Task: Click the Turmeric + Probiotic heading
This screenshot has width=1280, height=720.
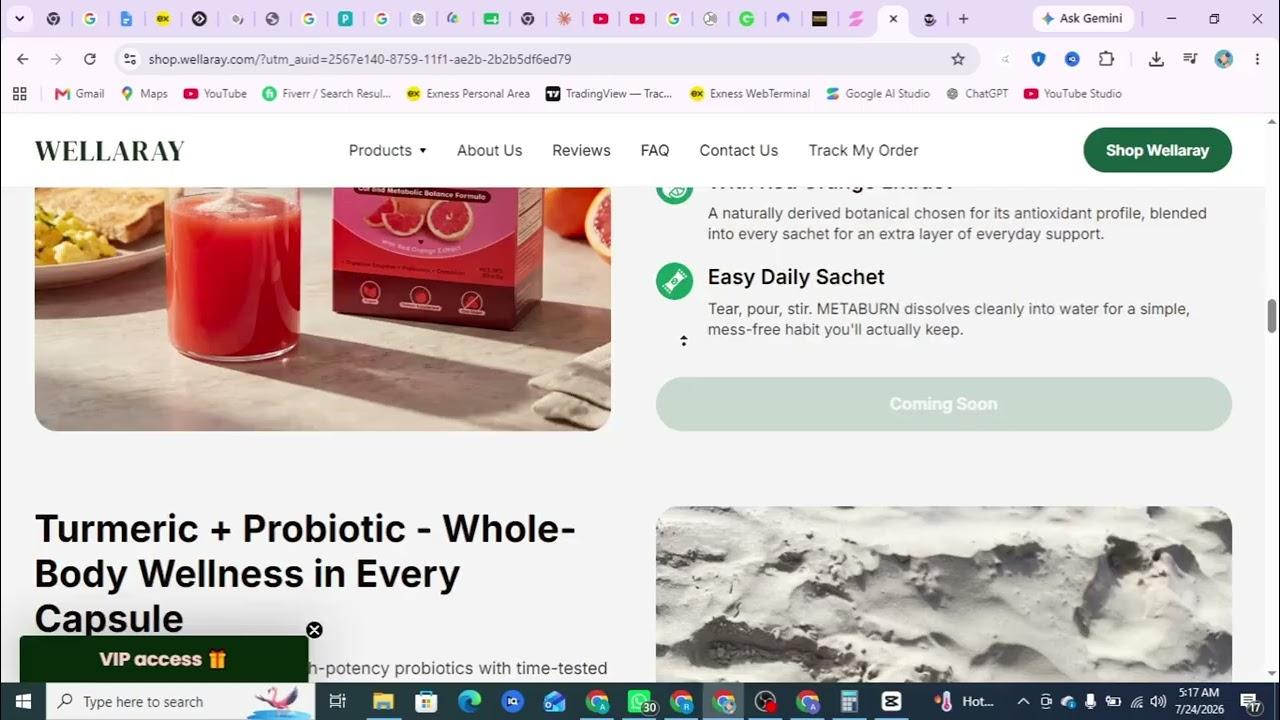Action: pos(305,573)
